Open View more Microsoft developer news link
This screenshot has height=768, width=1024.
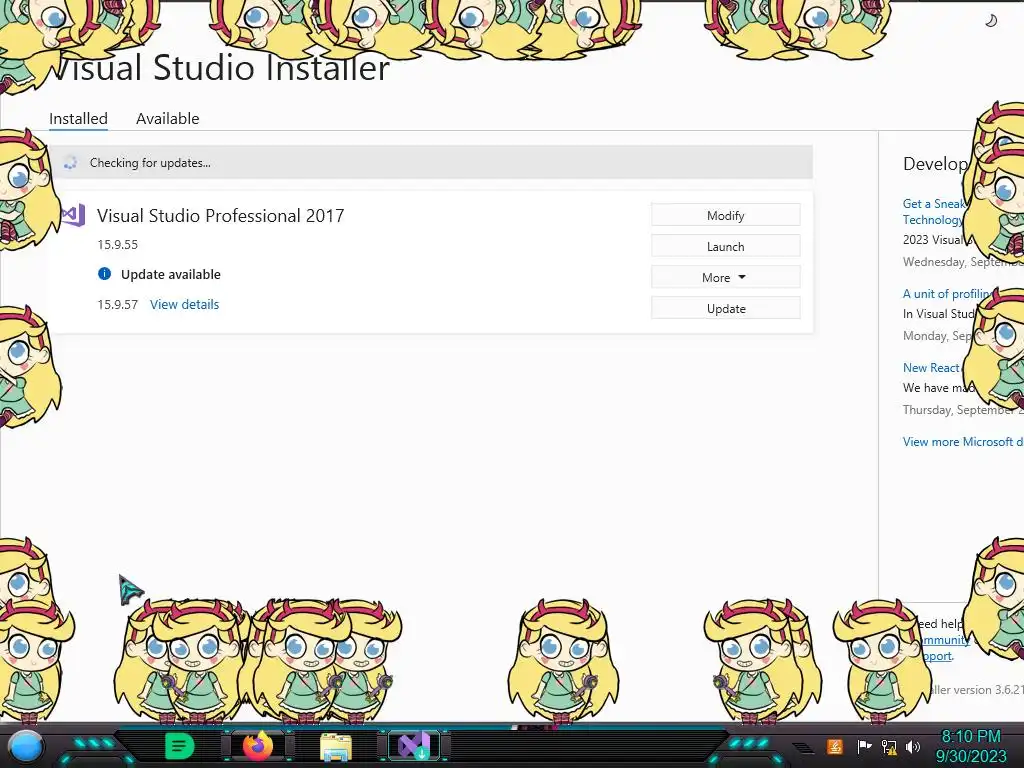click(x=963, y=441)
